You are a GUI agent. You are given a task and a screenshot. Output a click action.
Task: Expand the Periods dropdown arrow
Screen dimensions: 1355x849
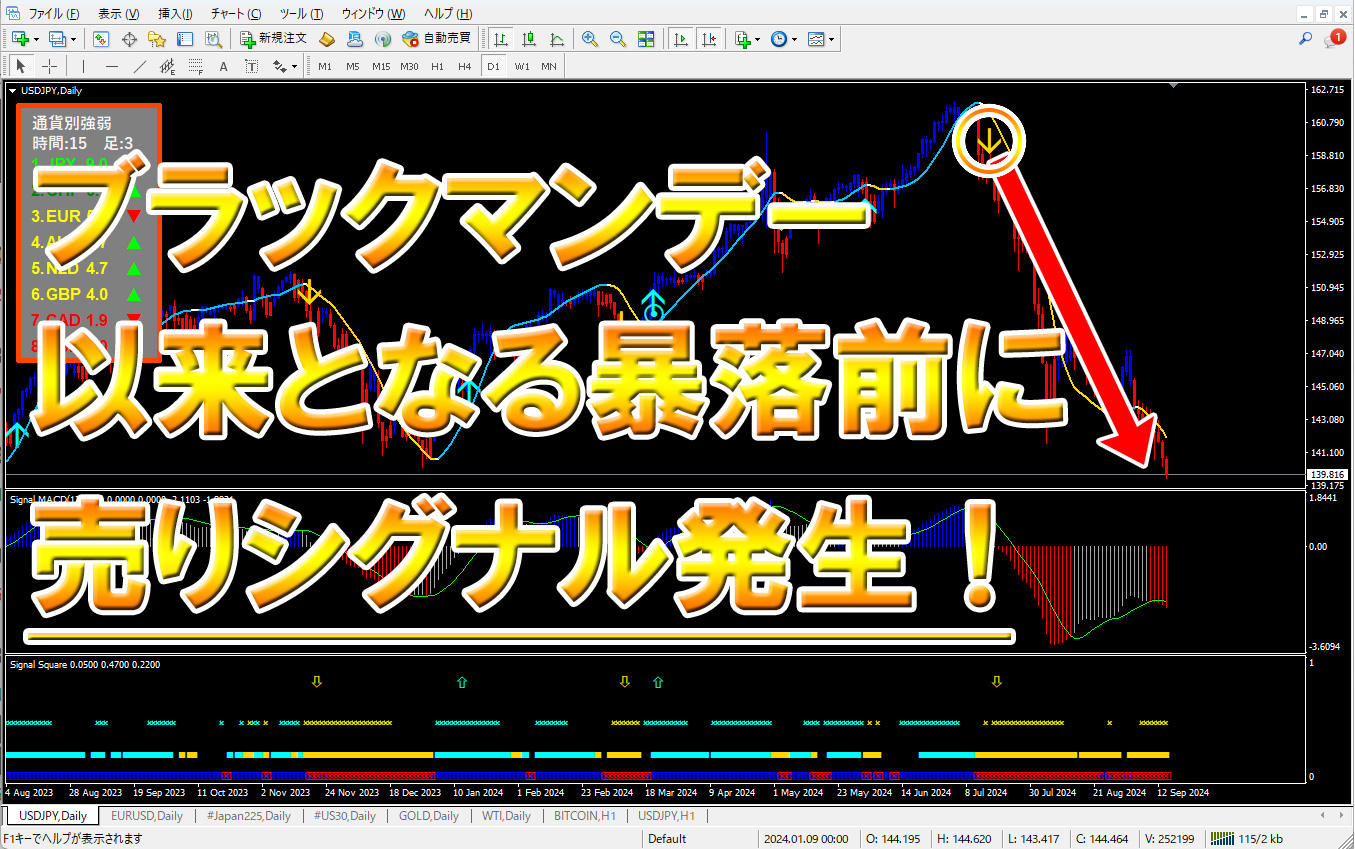(x=795, y=39)
